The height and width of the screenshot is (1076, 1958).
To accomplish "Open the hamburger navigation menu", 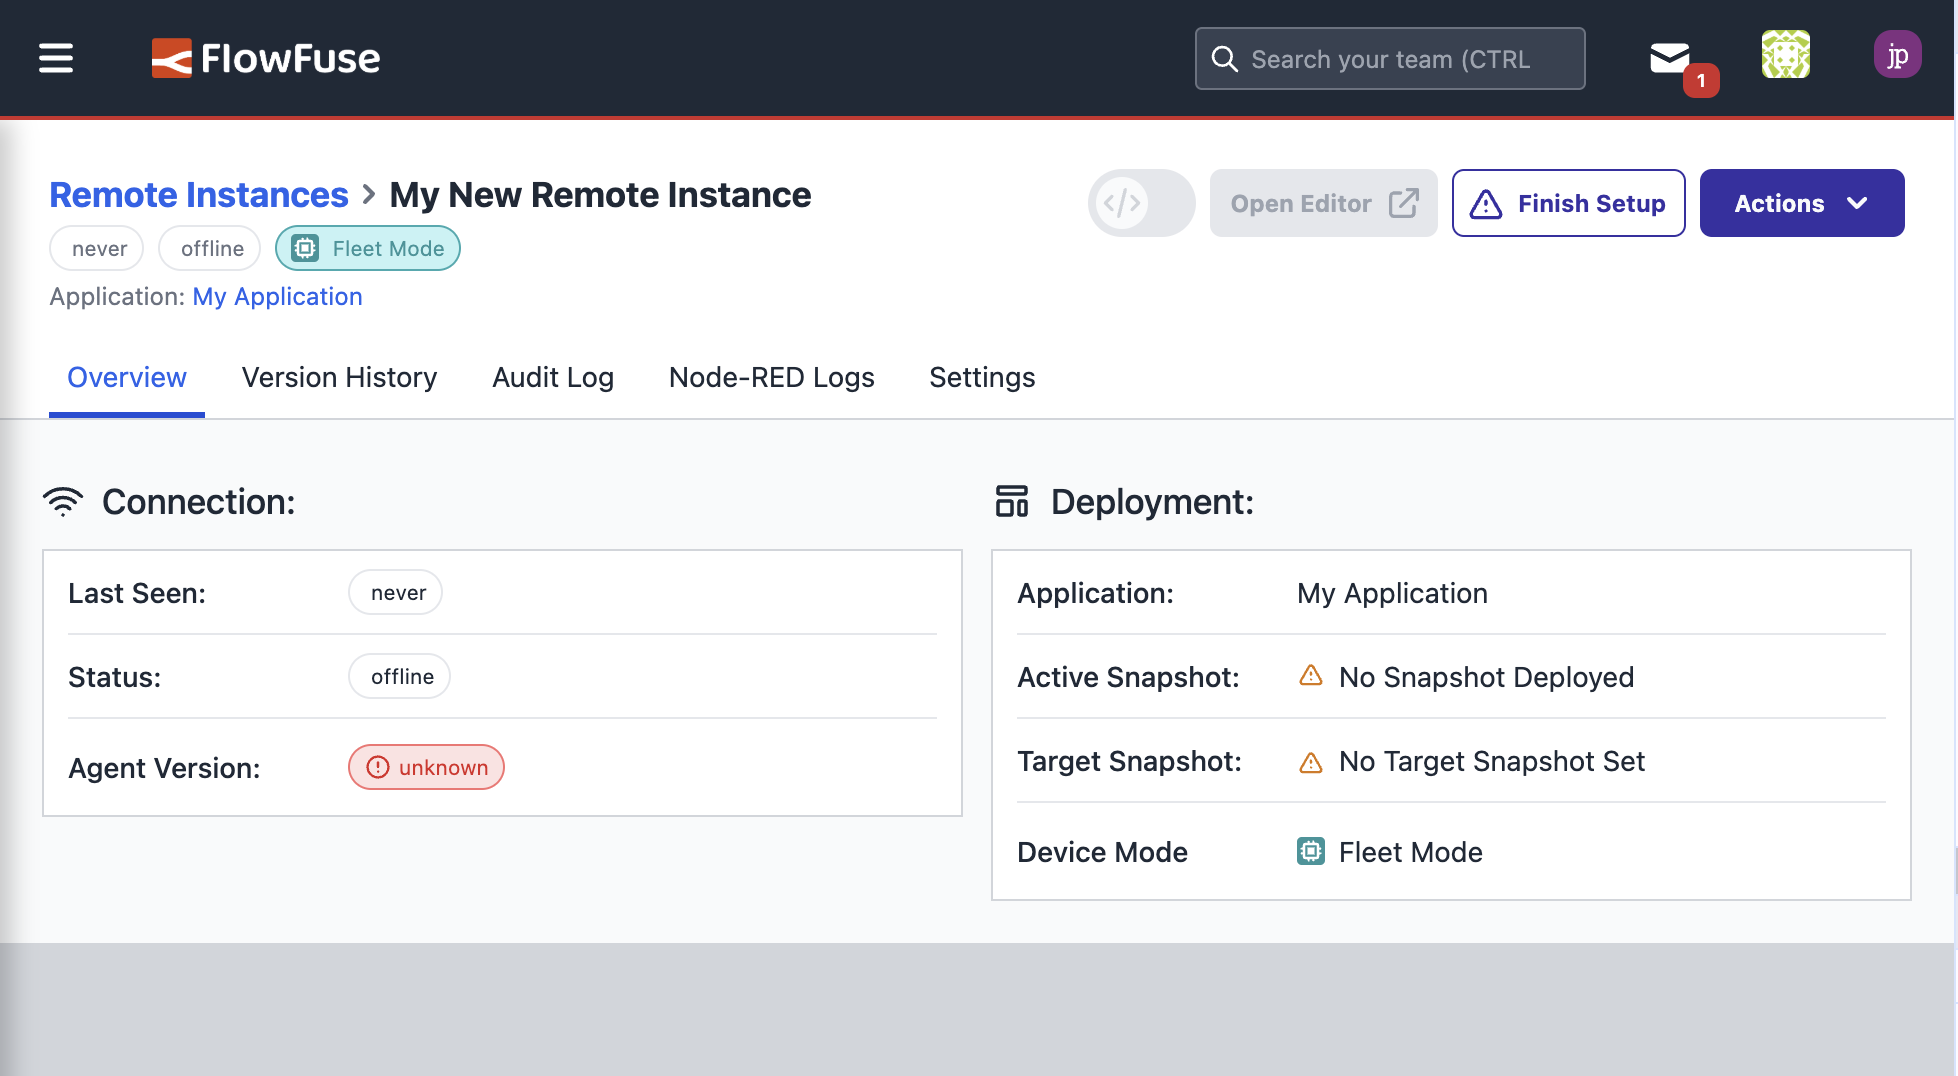I will [x=56, y=58].
